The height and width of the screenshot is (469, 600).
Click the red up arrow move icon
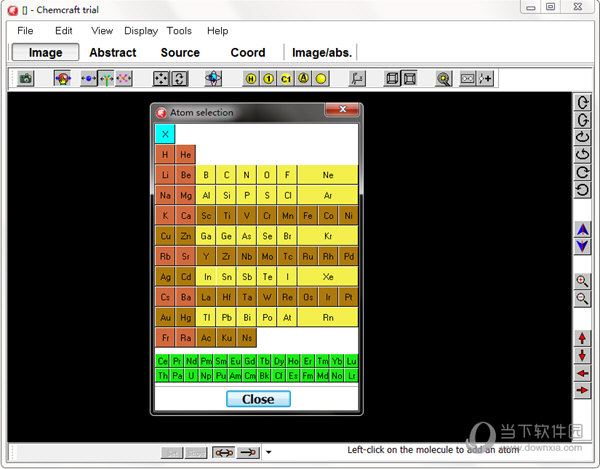coord(582,339)
